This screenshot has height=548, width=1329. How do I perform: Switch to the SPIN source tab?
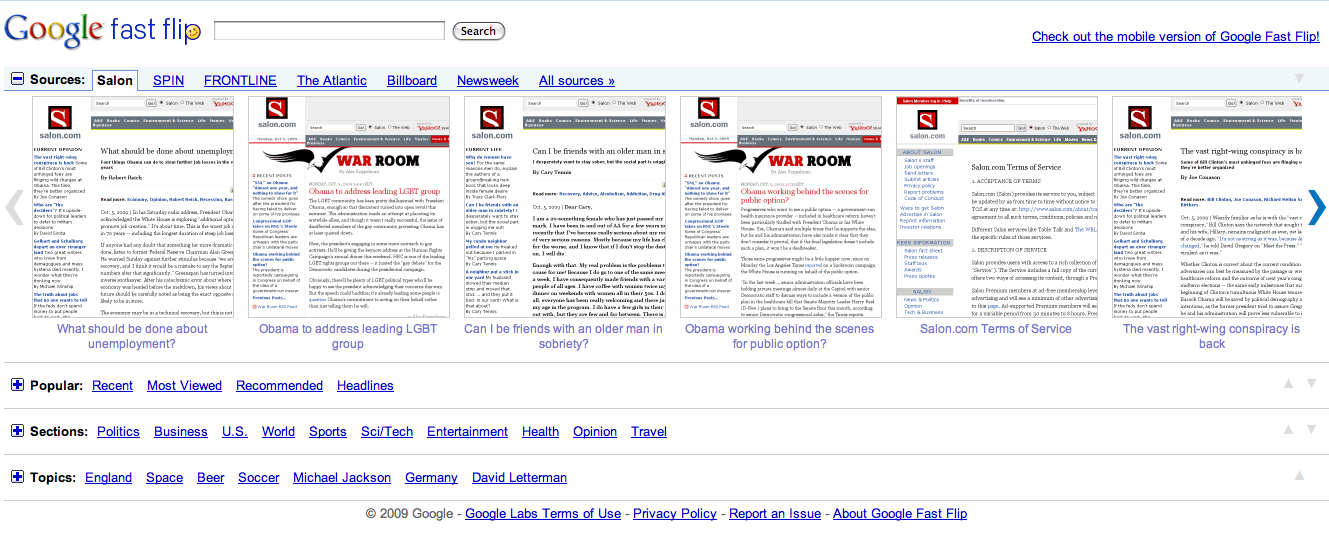coord(168,80)
